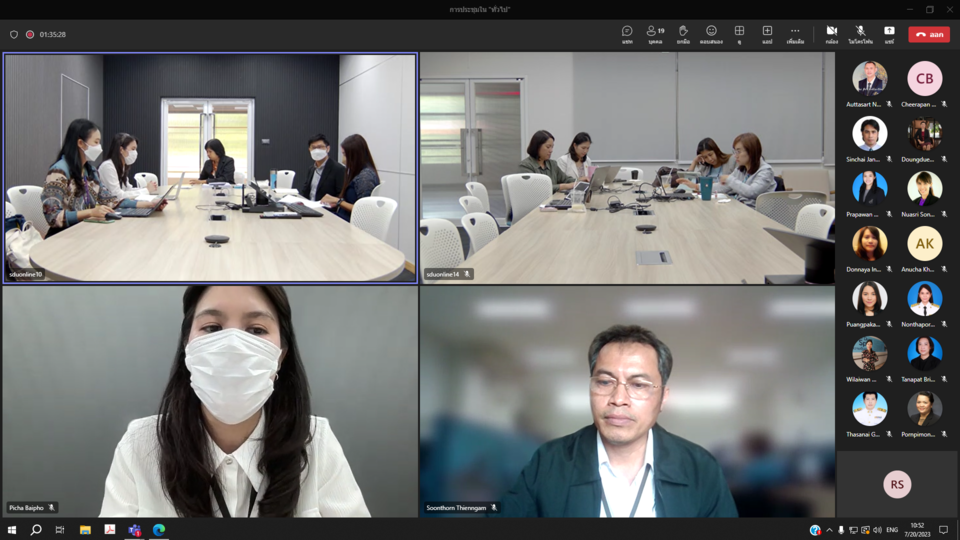Click the recording indicator icon
Screen dimensions: 960x540
(30, 34)
